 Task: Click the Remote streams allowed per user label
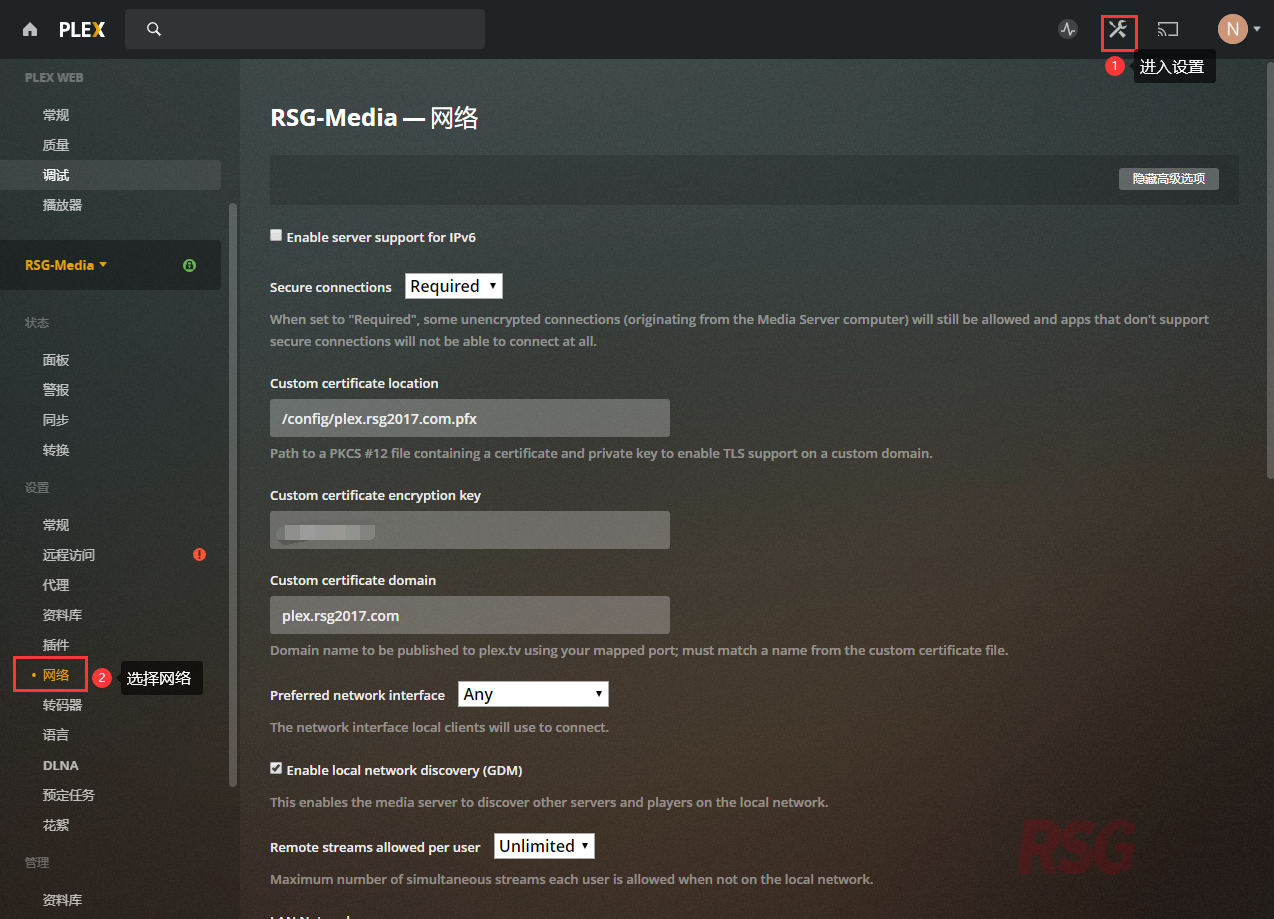pyautogui.click(x=375, y=847)
